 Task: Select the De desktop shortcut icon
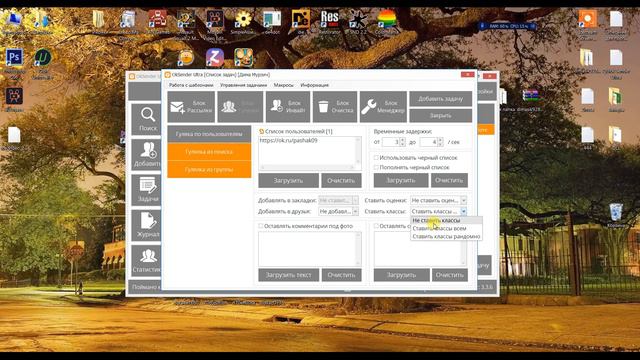[301, 19]
